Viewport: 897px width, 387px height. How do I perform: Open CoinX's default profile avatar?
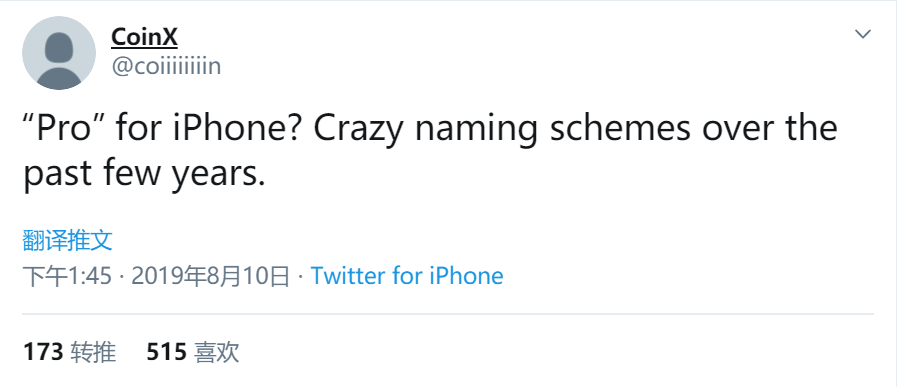tap(58, 53)
